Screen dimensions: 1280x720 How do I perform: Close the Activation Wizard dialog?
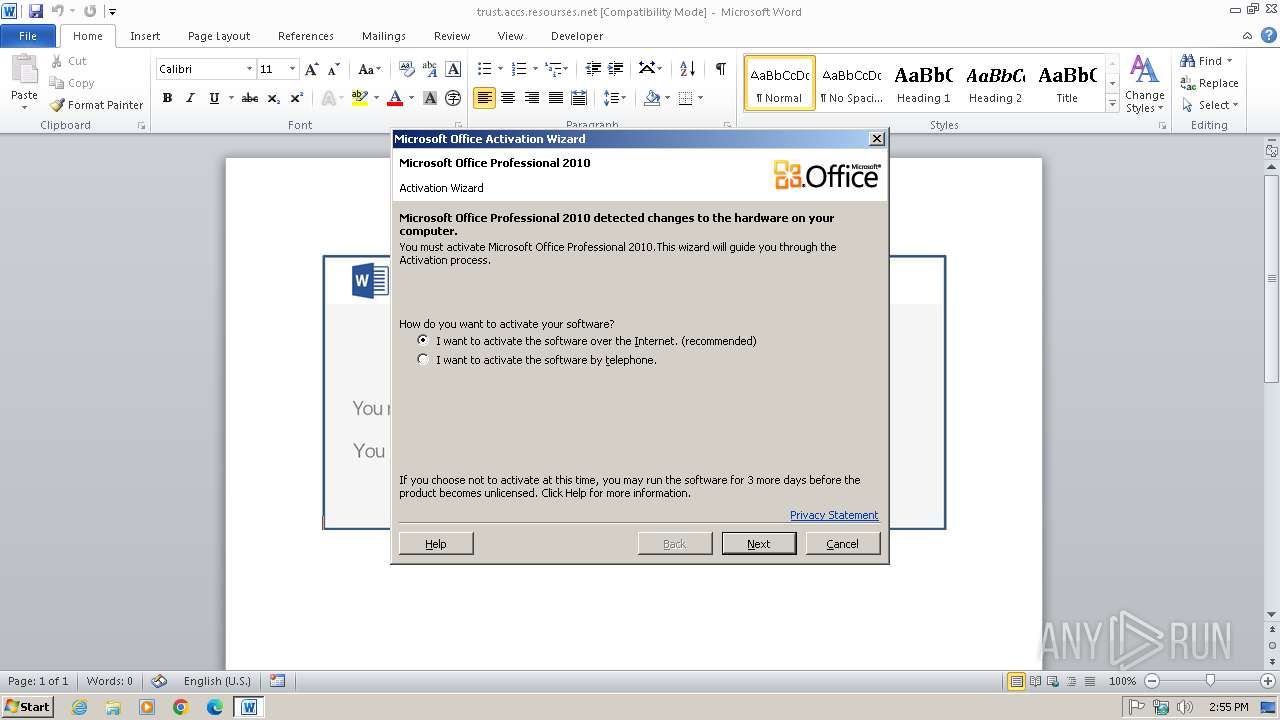877,138
